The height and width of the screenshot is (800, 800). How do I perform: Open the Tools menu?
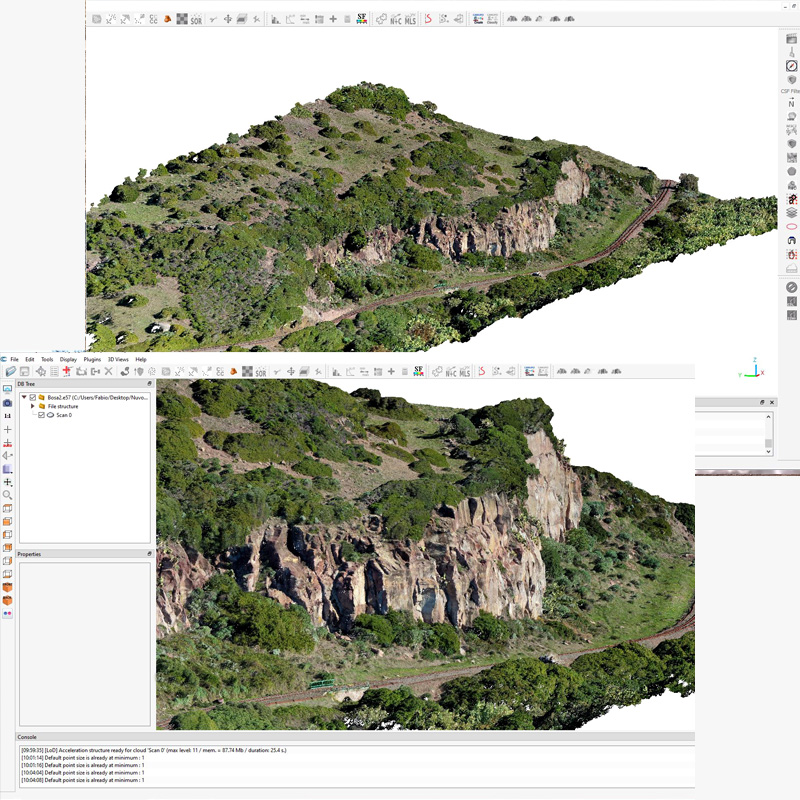click(x=47, y=359)
